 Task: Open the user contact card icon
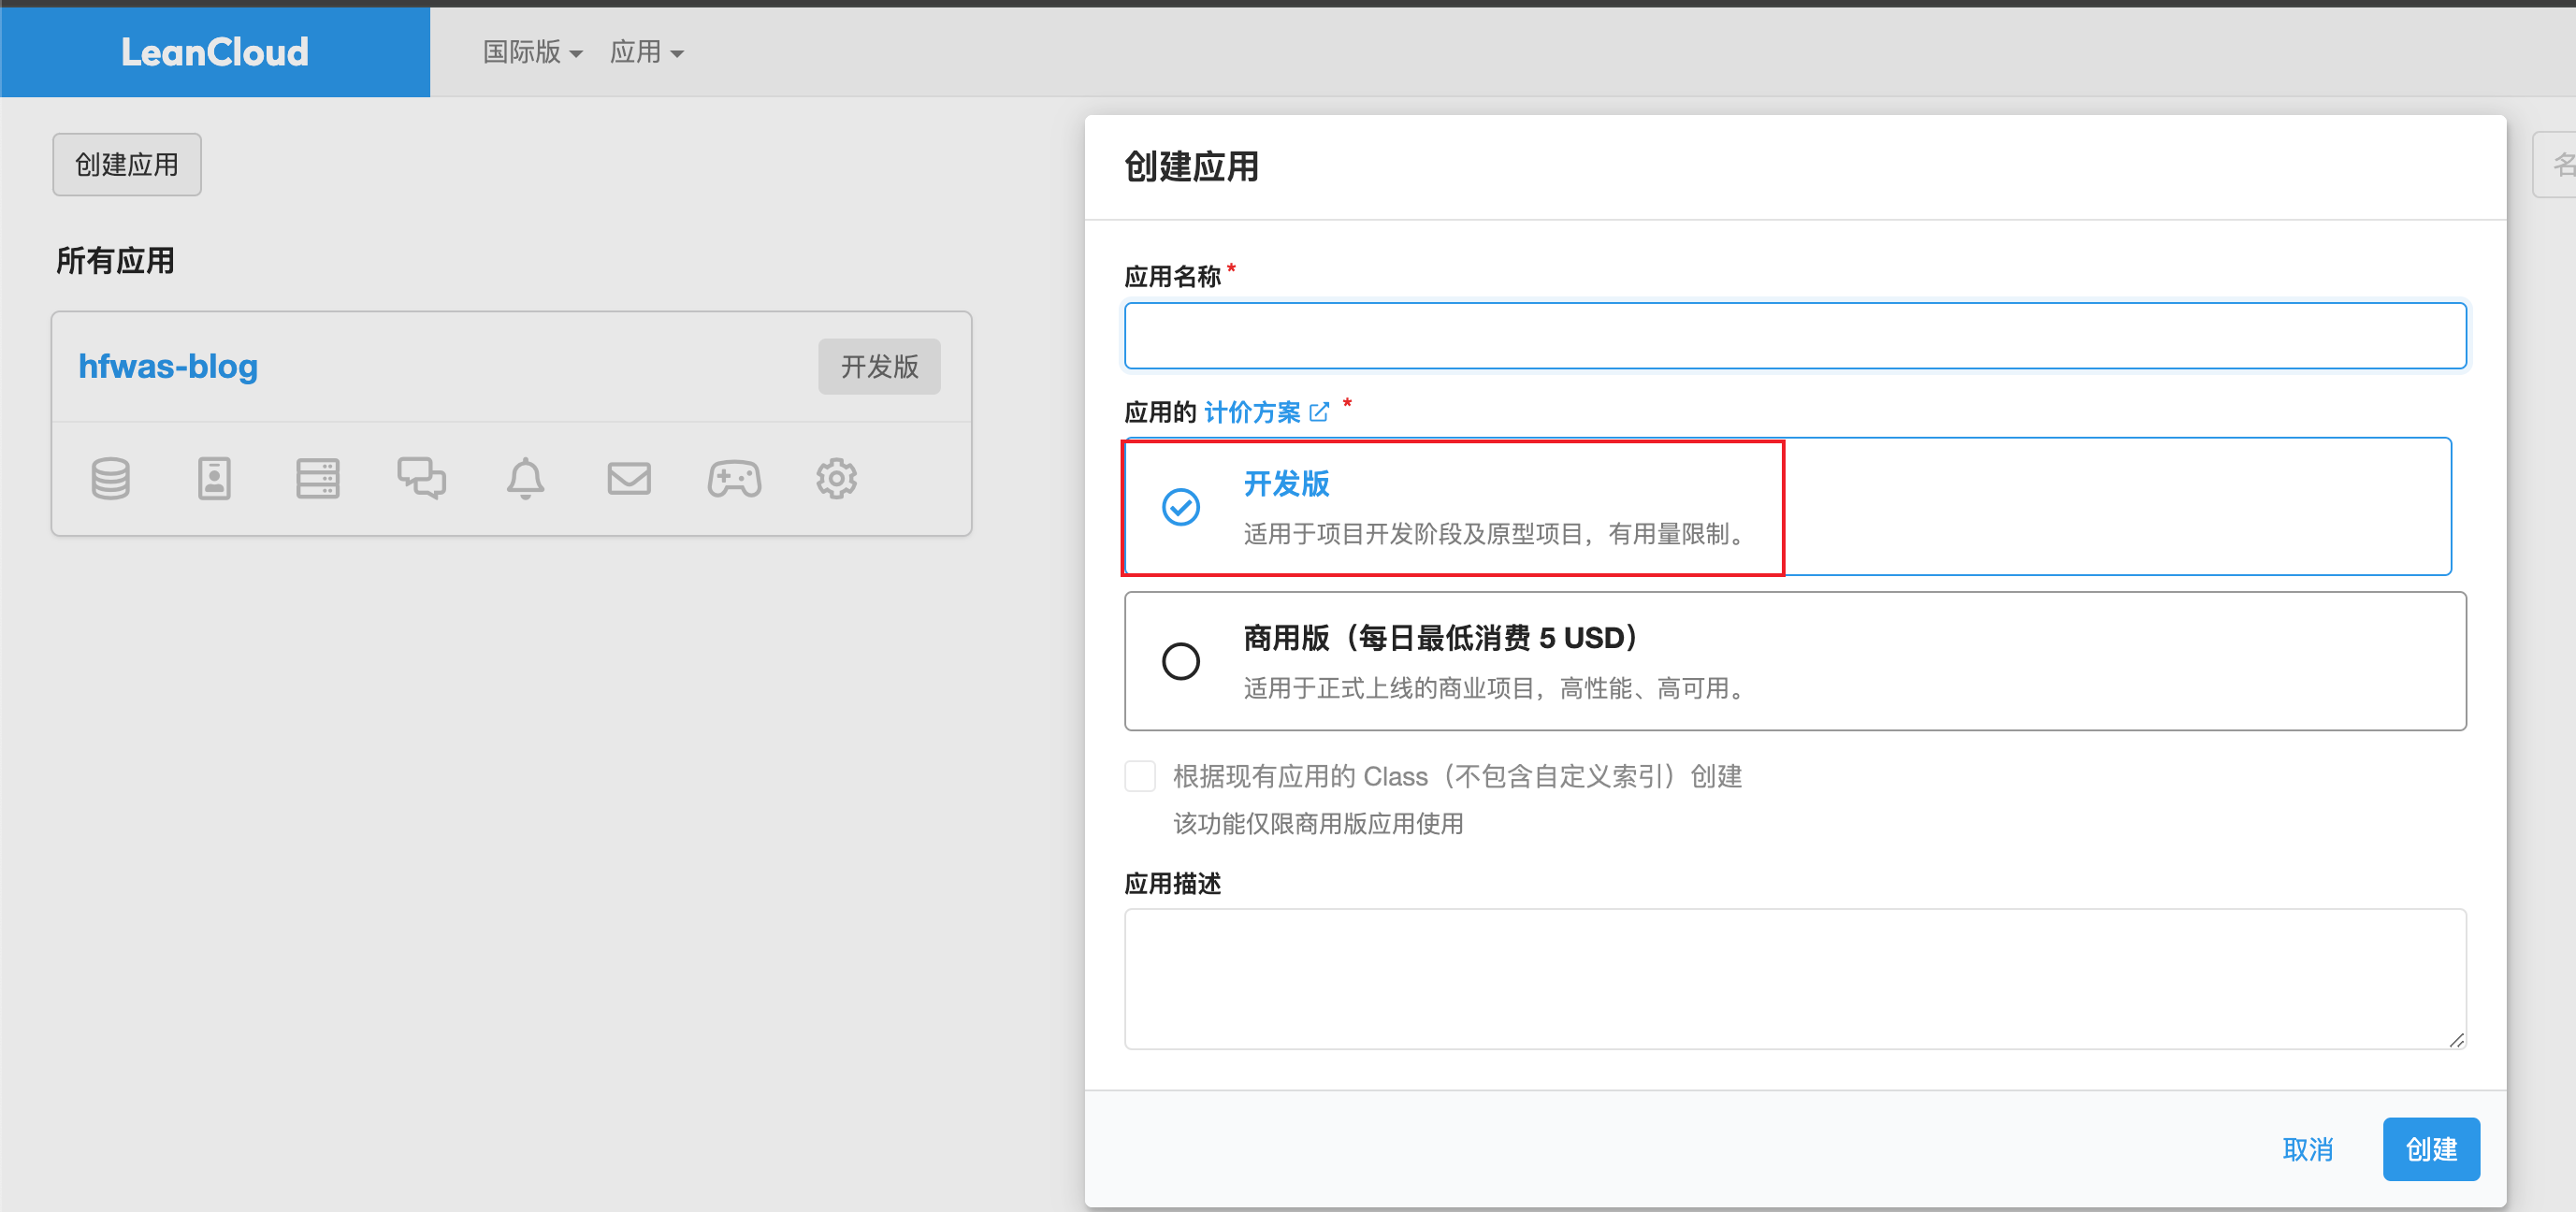pos(214,479)
